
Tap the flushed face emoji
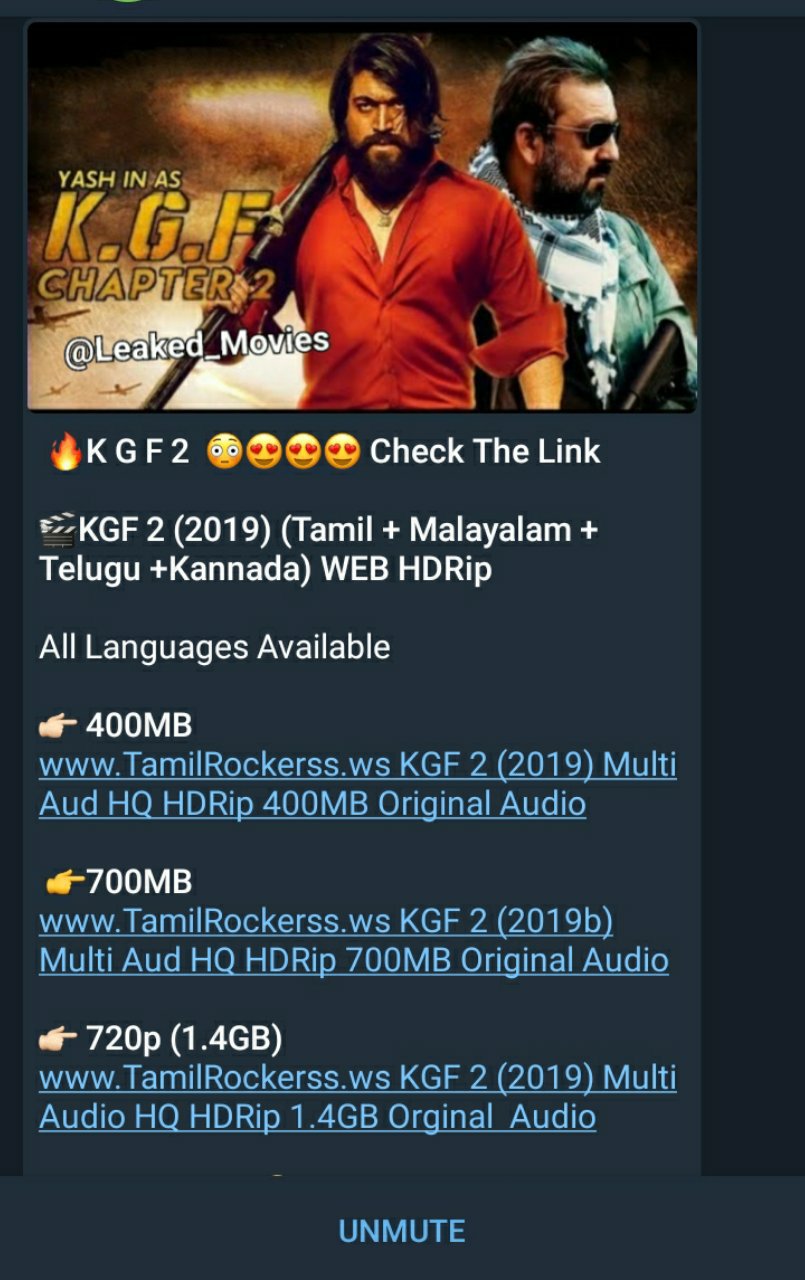point(224,453)
